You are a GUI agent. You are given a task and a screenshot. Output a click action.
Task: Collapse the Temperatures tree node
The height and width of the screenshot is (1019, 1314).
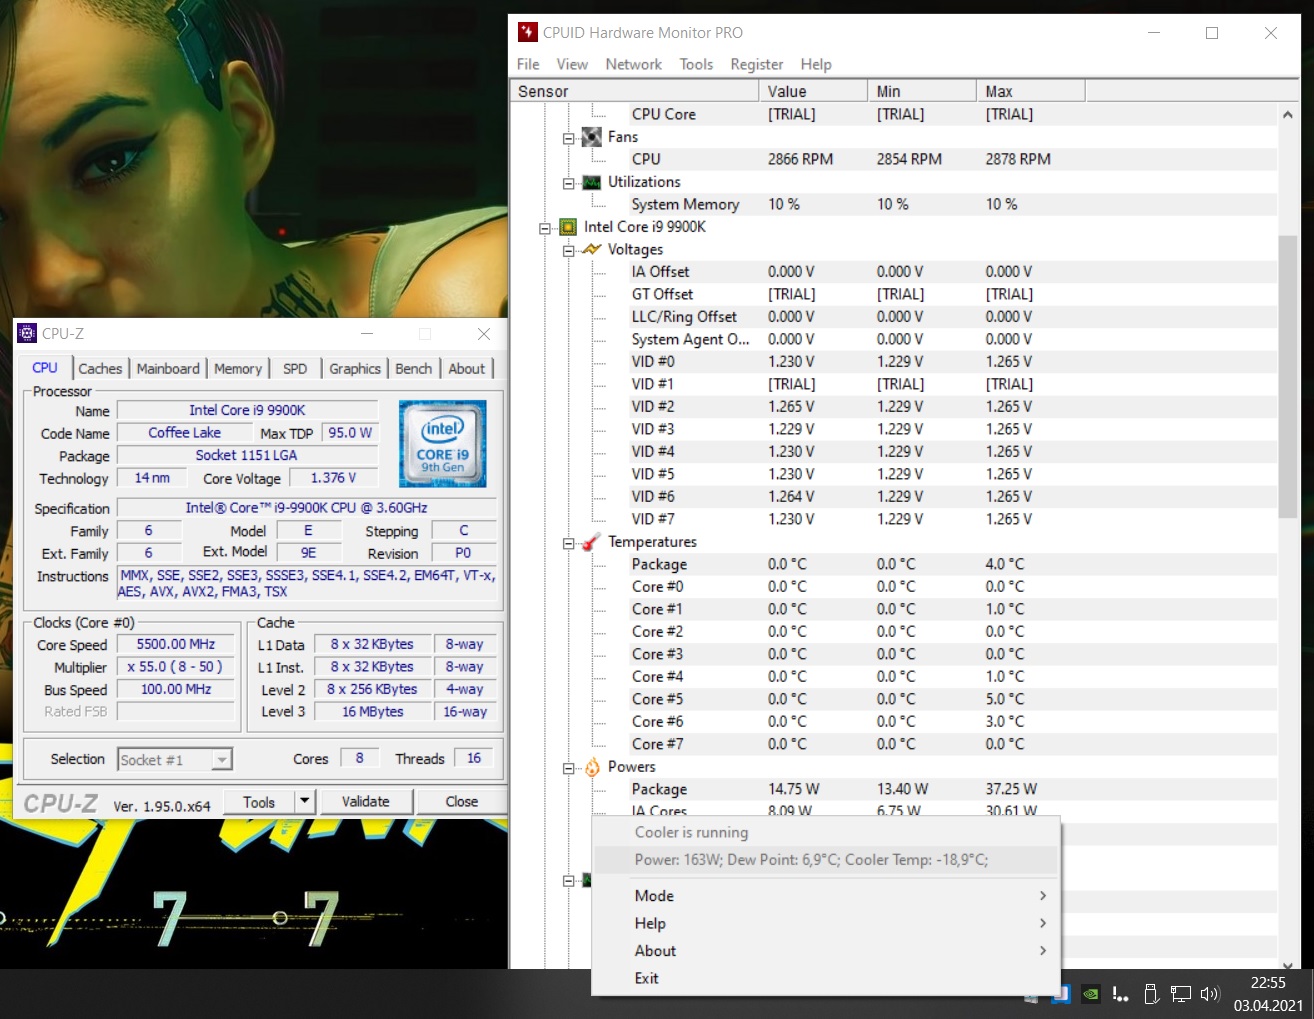coord(568,543)
